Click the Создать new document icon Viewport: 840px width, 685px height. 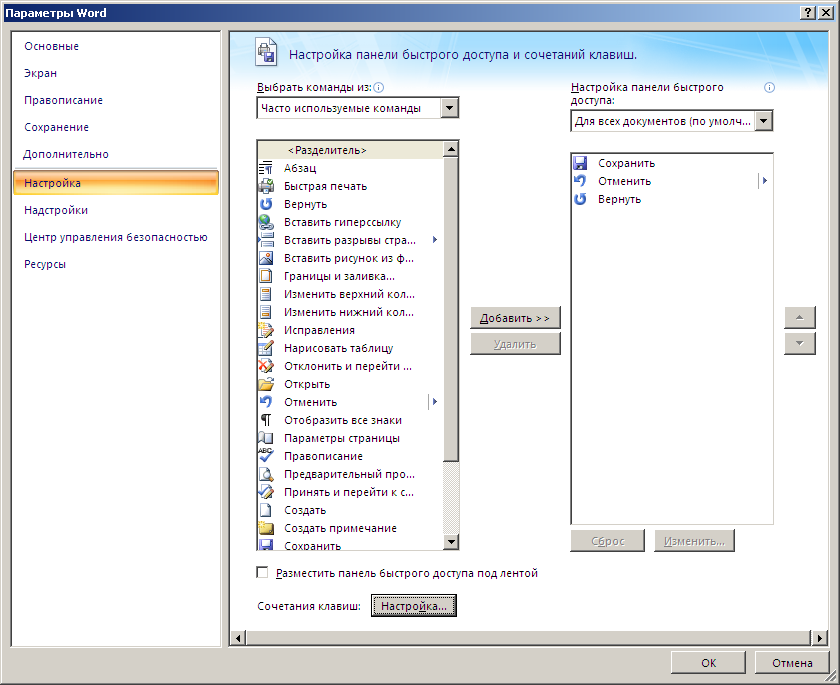point(266,510)
